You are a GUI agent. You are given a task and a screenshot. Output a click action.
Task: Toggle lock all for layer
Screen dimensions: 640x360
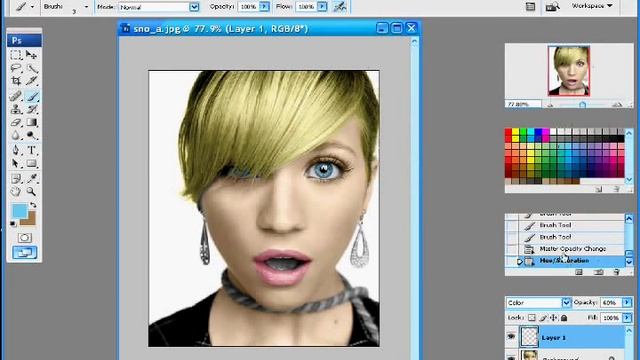pyautogui.click(x=564, y=318)
